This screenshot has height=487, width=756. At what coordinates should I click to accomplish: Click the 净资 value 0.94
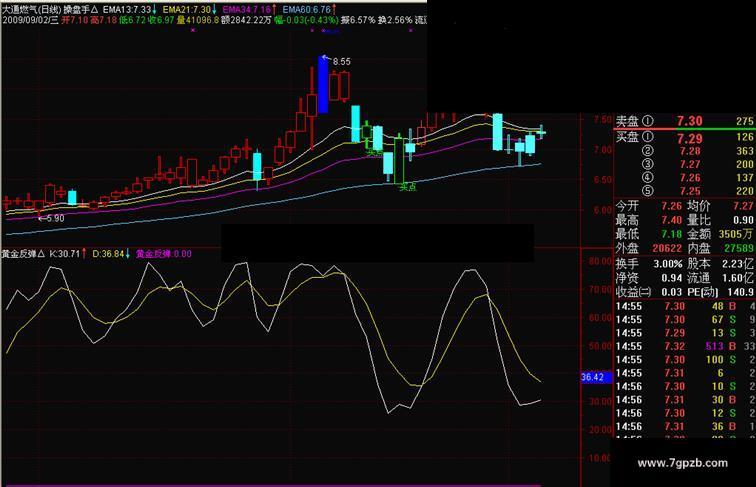(672, 278)
